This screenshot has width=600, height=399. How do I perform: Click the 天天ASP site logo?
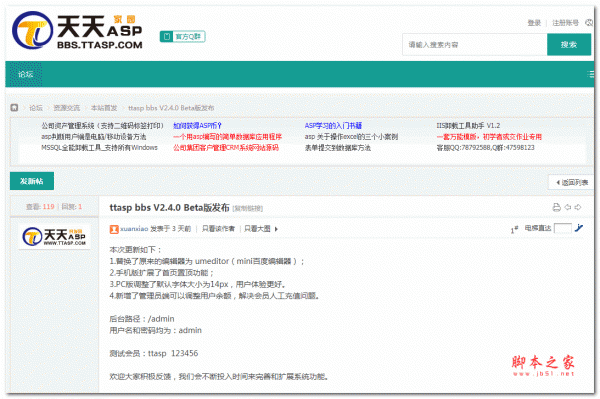[77, 31]
